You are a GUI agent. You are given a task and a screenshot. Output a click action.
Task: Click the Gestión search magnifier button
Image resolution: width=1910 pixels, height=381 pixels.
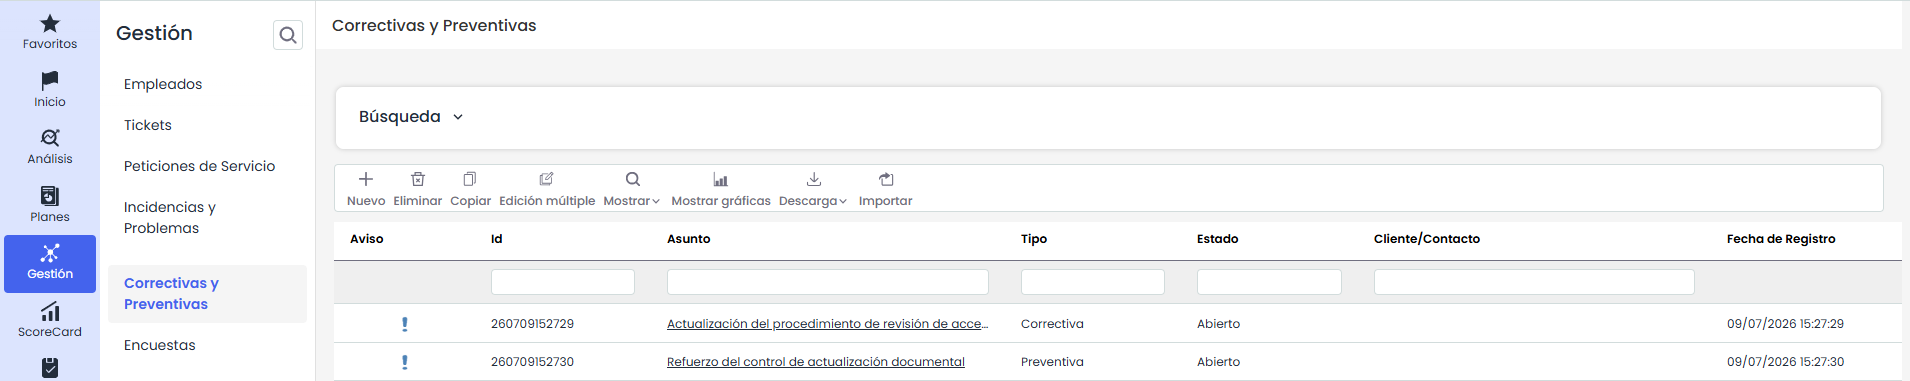click(288, 35)
